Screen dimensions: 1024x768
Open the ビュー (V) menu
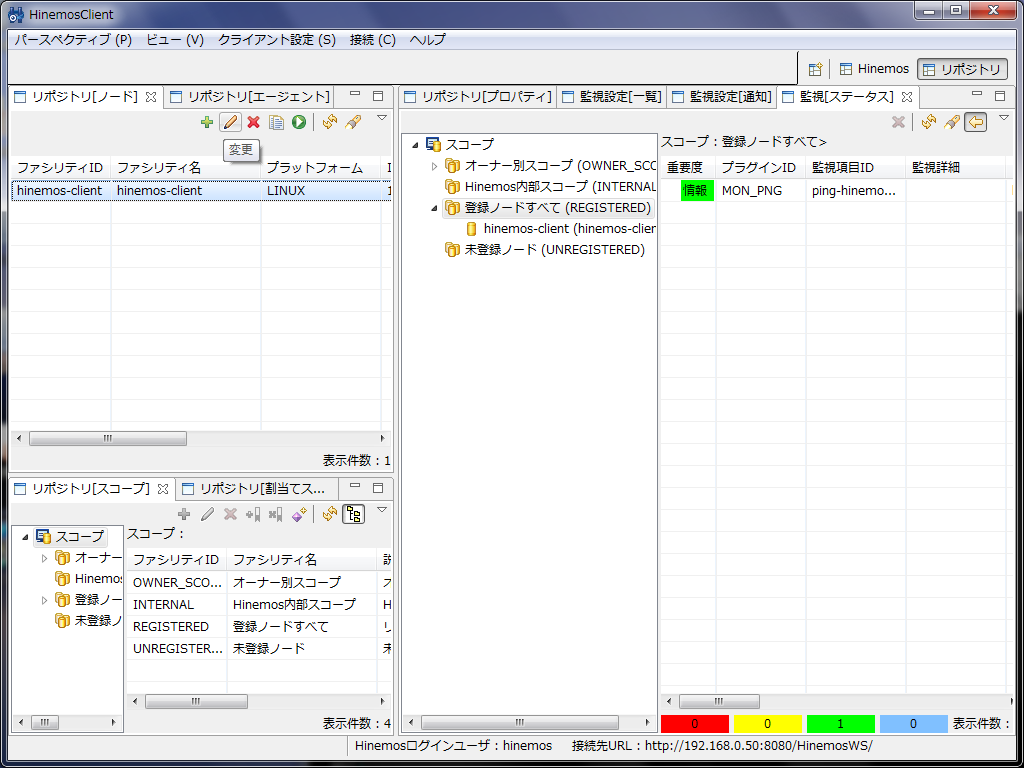point(175,40)
